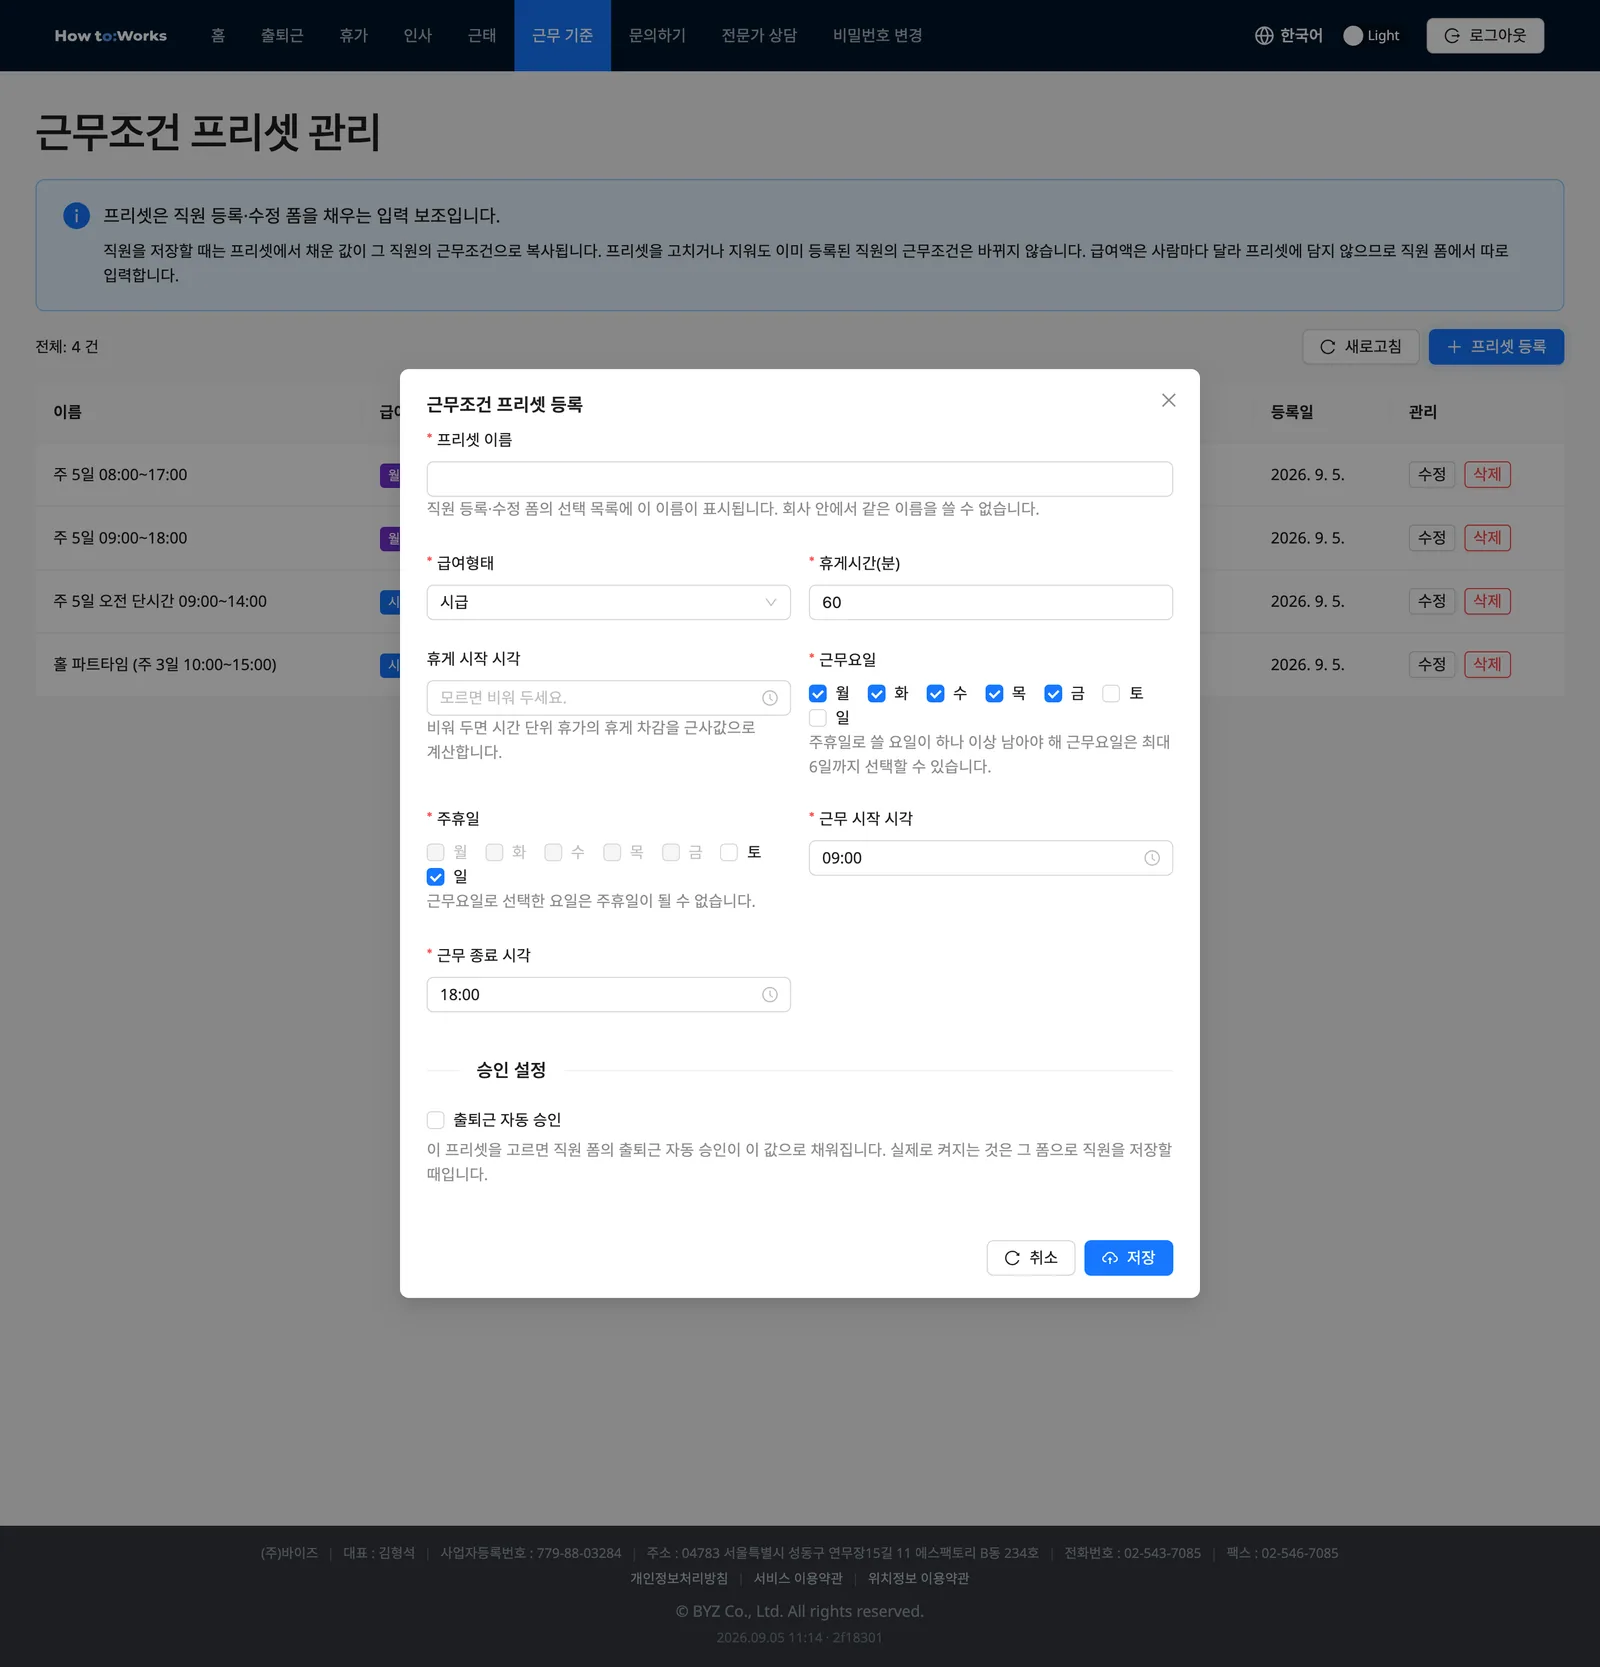This screenshot has width=1600, height=1667.
Task: Open the 출퇴근 menu item
Action: (282, 36)
